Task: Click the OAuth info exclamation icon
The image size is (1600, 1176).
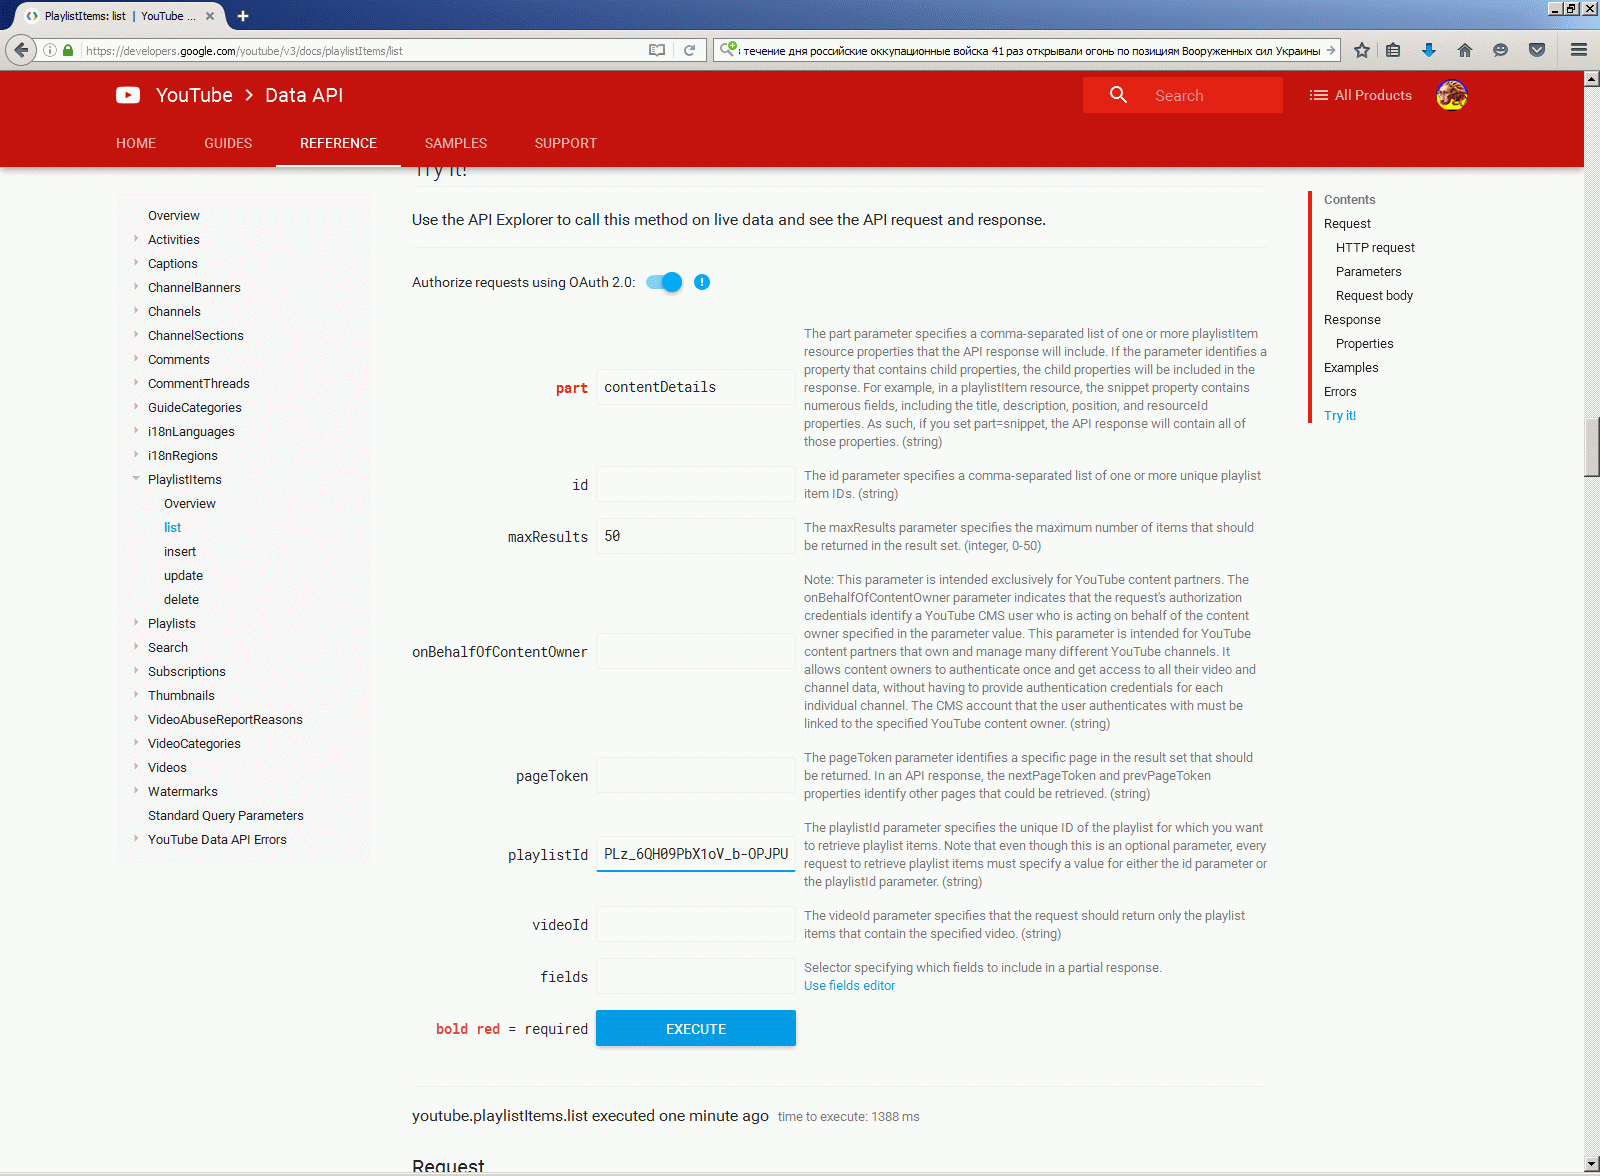Action: pos(702,282)
